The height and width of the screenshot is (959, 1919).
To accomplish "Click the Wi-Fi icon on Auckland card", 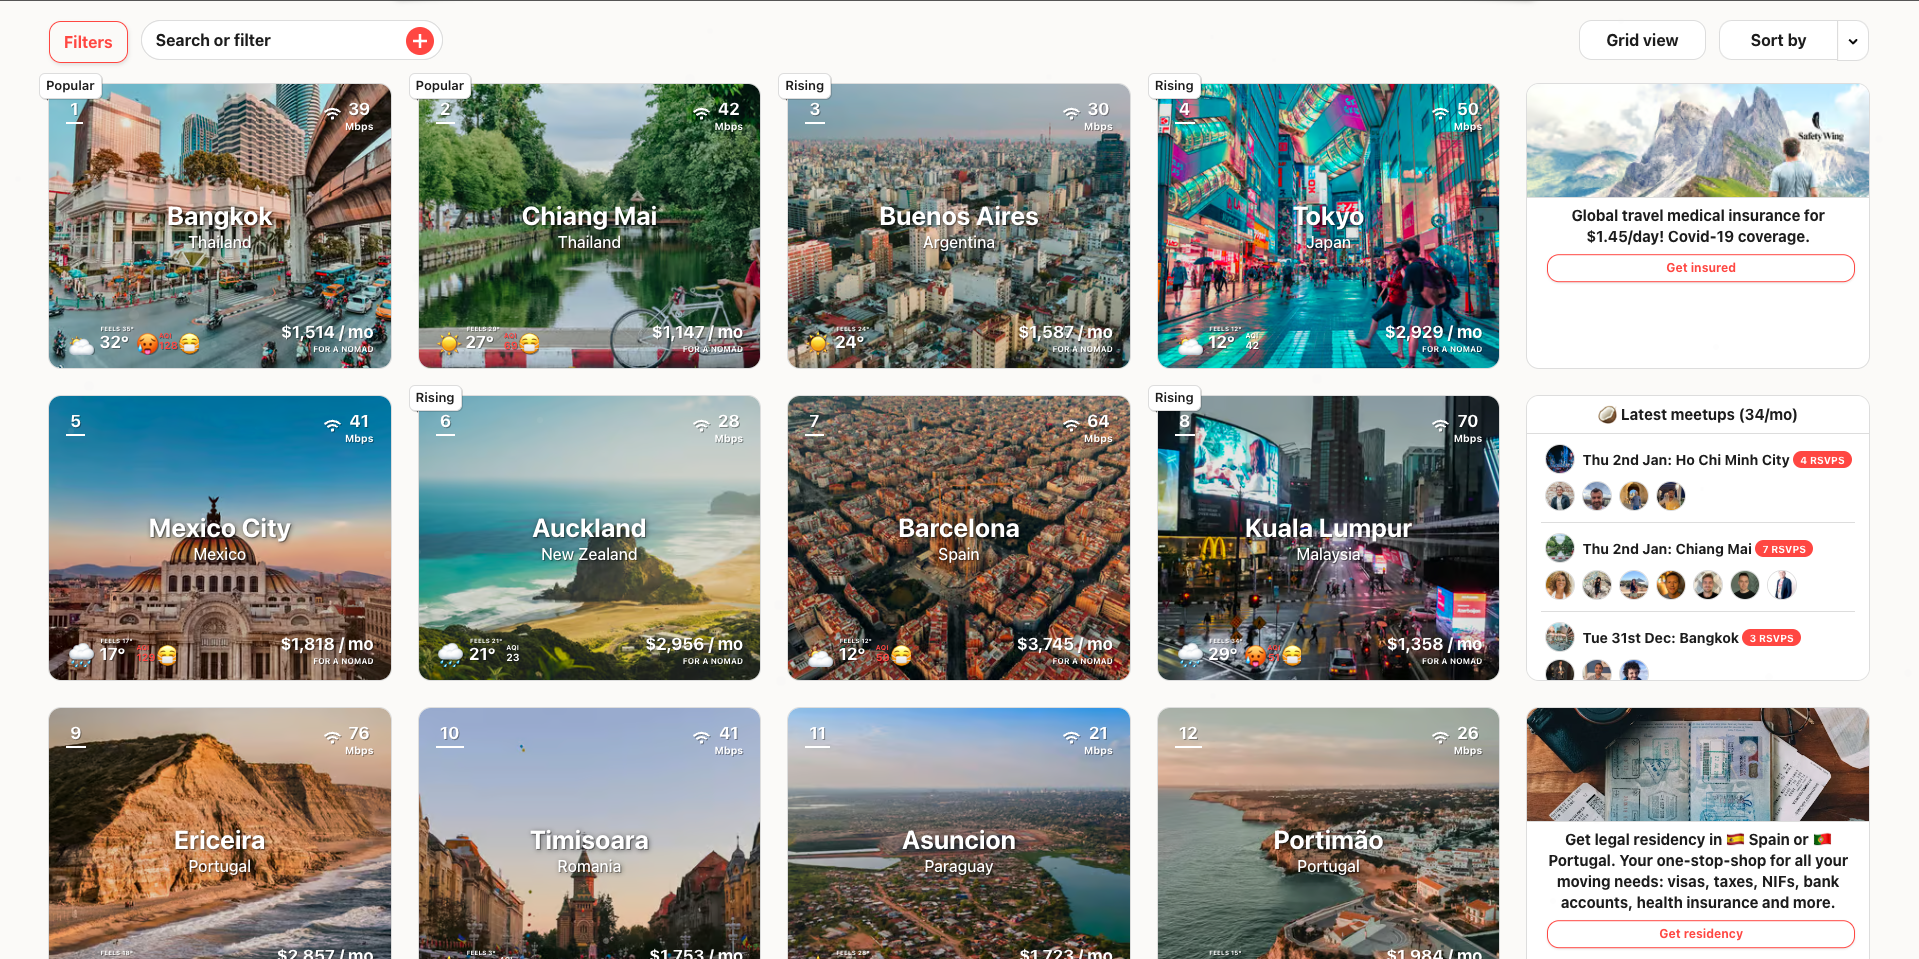I will click(702, 426).
